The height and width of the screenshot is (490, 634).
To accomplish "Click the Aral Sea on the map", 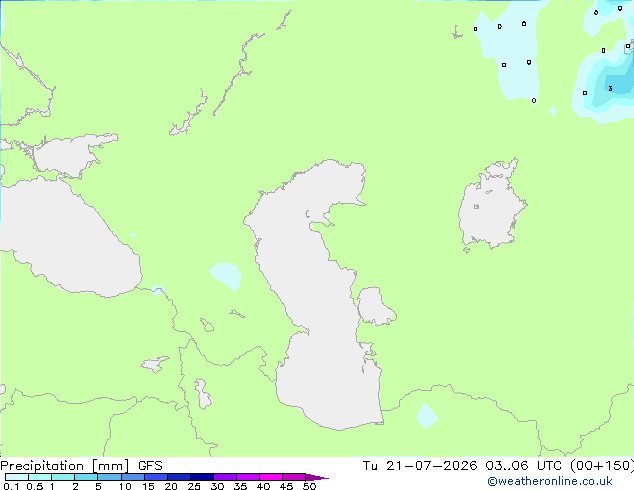I will [491, 206].
